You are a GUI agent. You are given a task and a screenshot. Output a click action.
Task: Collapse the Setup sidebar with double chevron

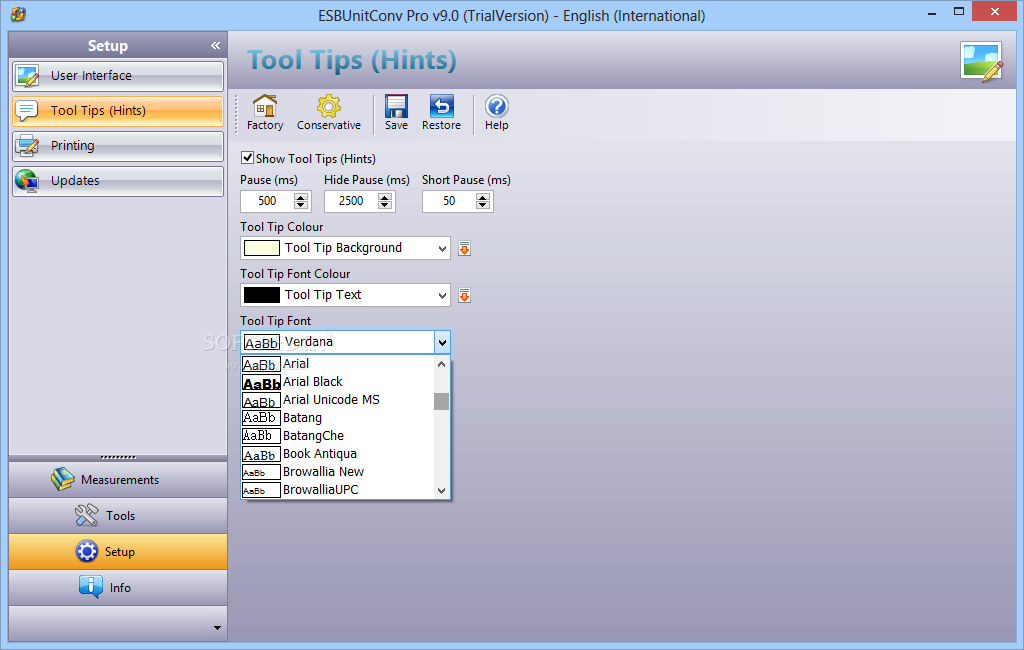pyautogui.click(x=216, y=45)
